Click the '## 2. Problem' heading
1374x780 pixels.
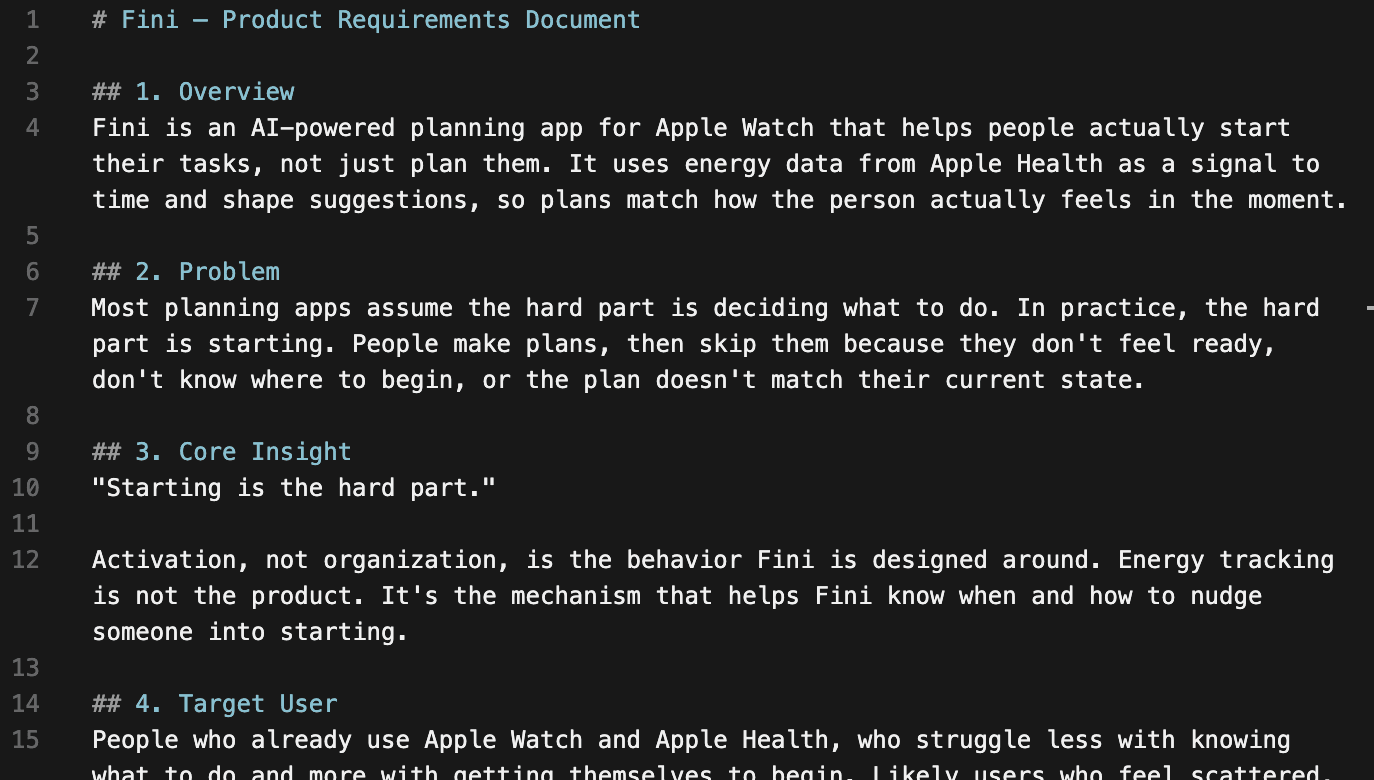[x=186, y=272]
